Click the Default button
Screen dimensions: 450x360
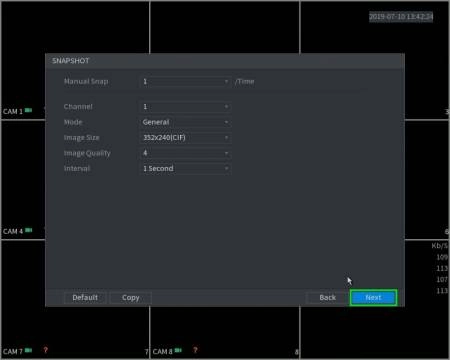click(x=85, y=298)
